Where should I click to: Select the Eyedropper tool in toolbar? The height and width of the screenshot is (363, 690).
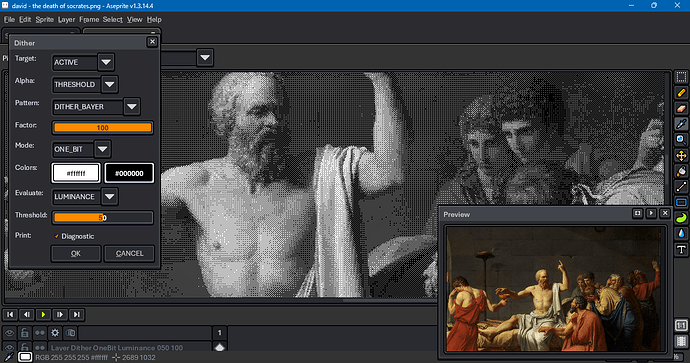tap(681, 124)
